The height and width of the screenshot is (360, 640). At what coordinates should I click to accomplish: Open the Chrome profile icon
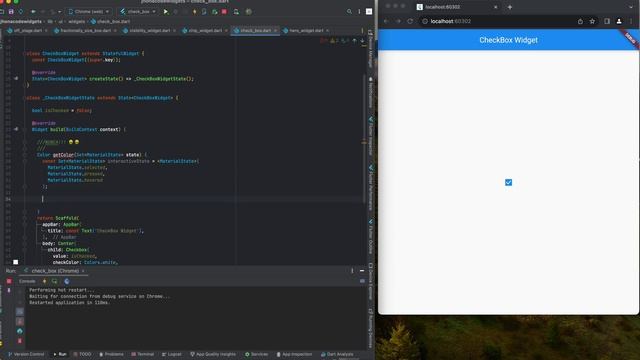pos(619,21)
